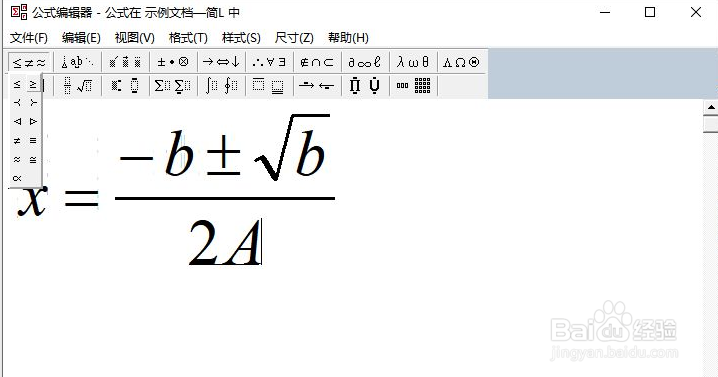Close the equation editor window
This screenshot has height=377, width=718.
(696, 12)
